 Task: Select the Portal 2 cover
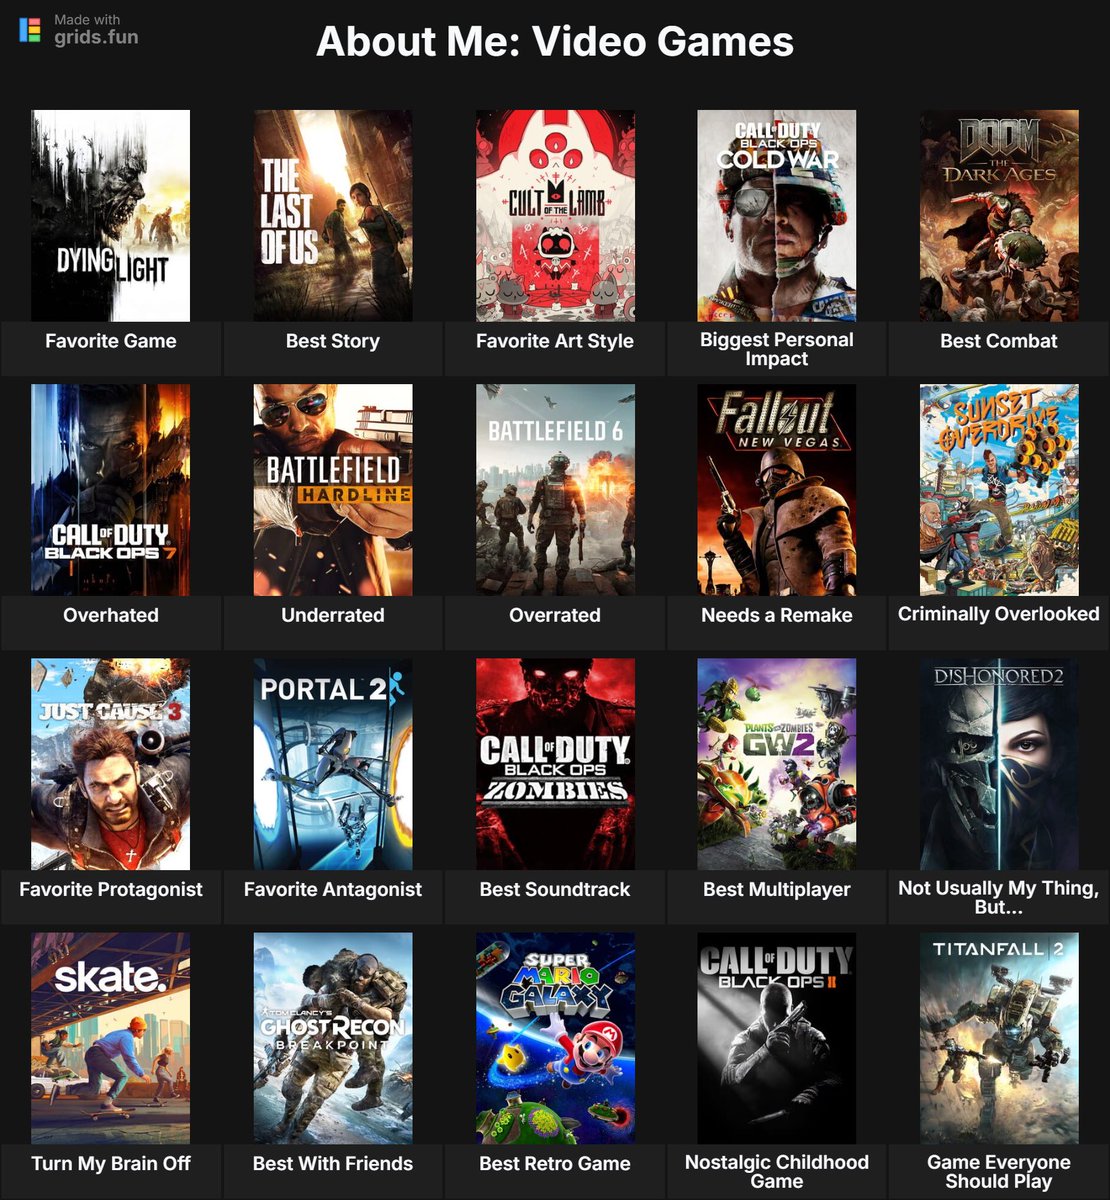pos(333,764)
